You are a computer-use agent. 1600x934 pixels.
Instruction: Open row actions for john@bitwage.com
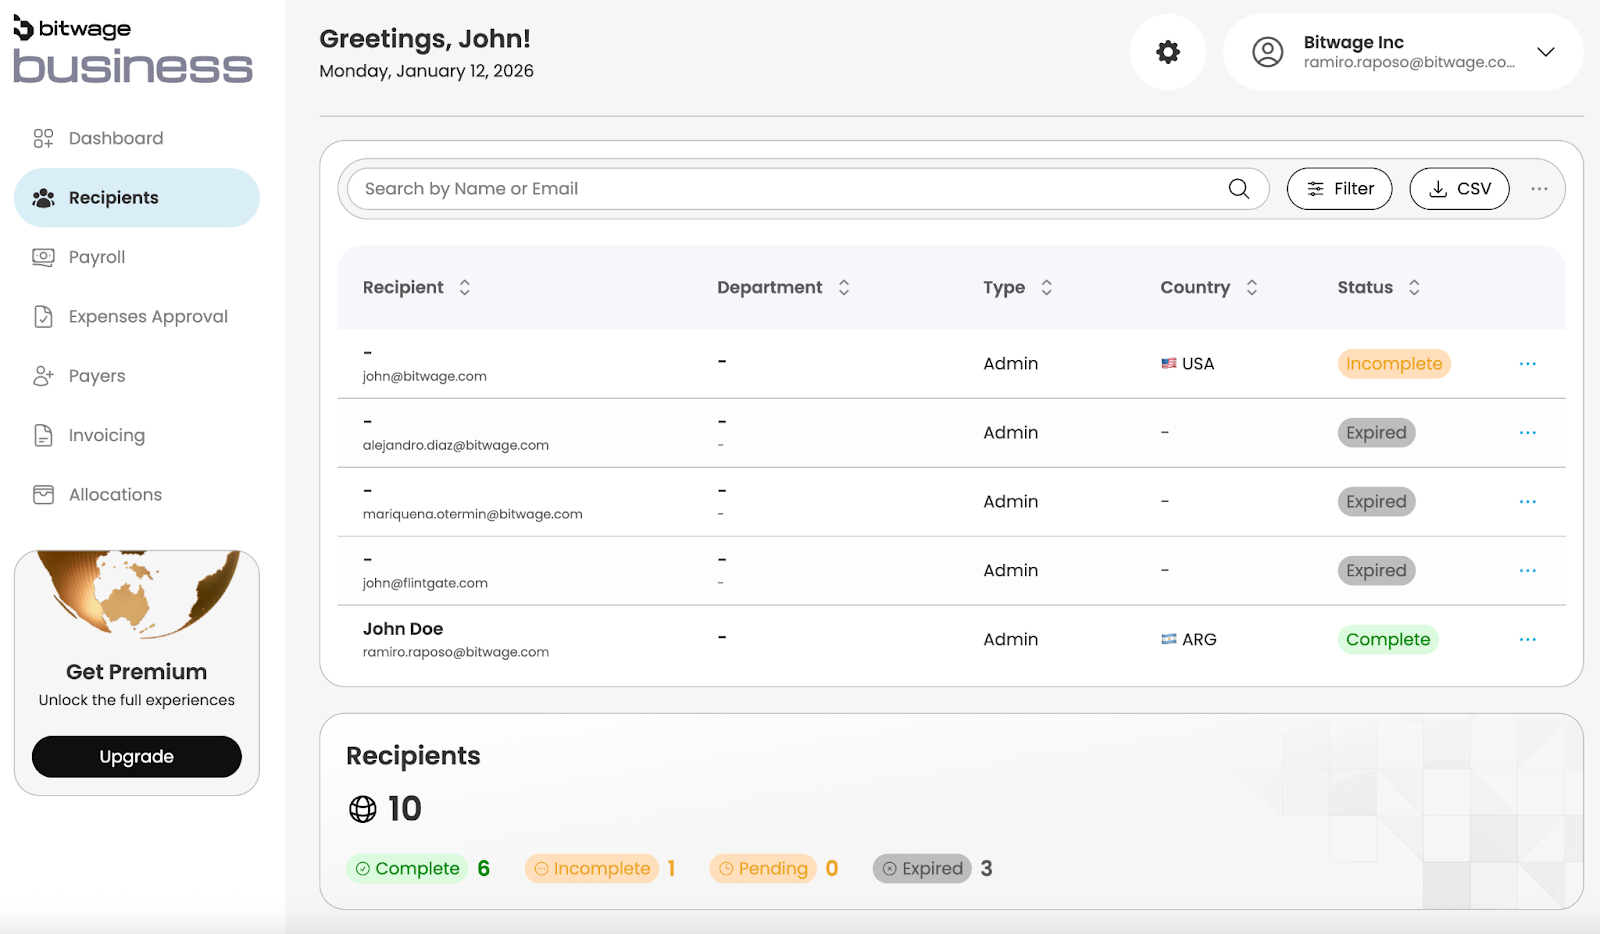coord(1527,364)
